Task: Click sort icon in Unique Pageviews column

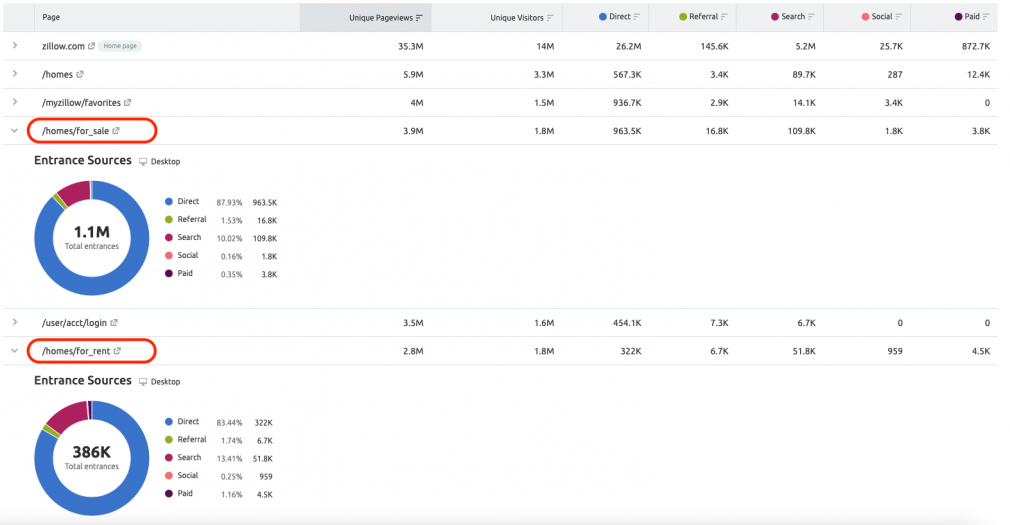Action: 419,17
